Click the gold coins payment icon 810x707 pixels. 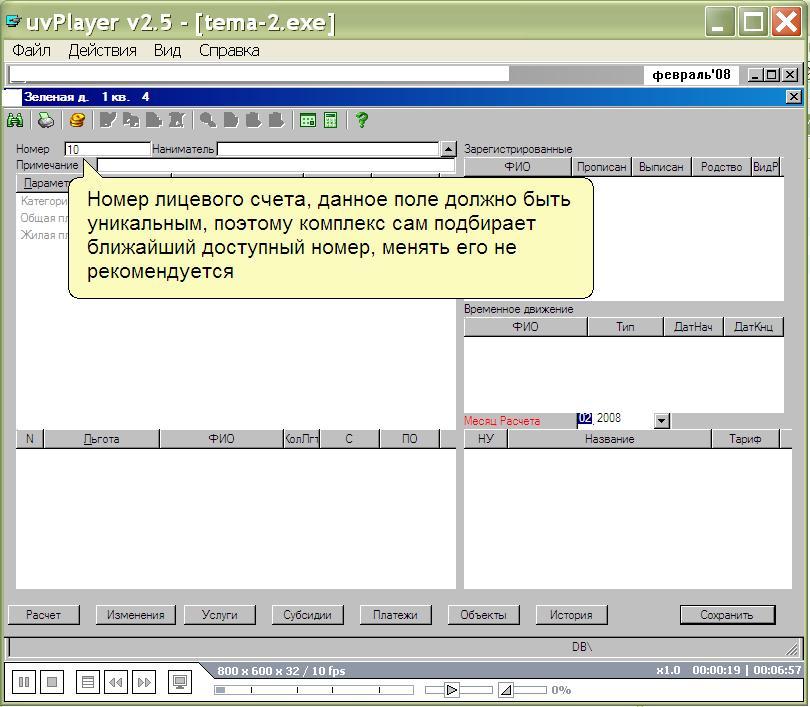pos(77,120)
